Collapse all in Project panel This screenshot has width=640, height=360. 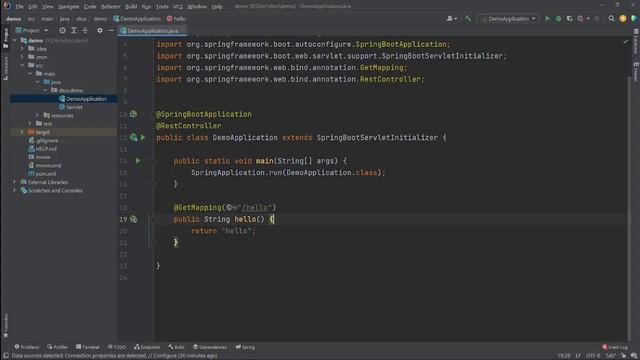[85, 31]
